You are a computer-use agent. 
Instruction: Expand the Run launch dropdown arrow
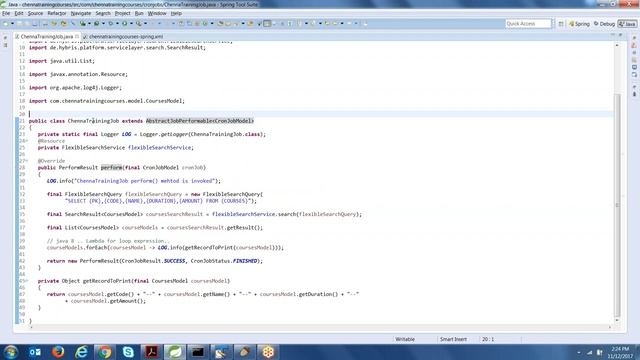131,24
